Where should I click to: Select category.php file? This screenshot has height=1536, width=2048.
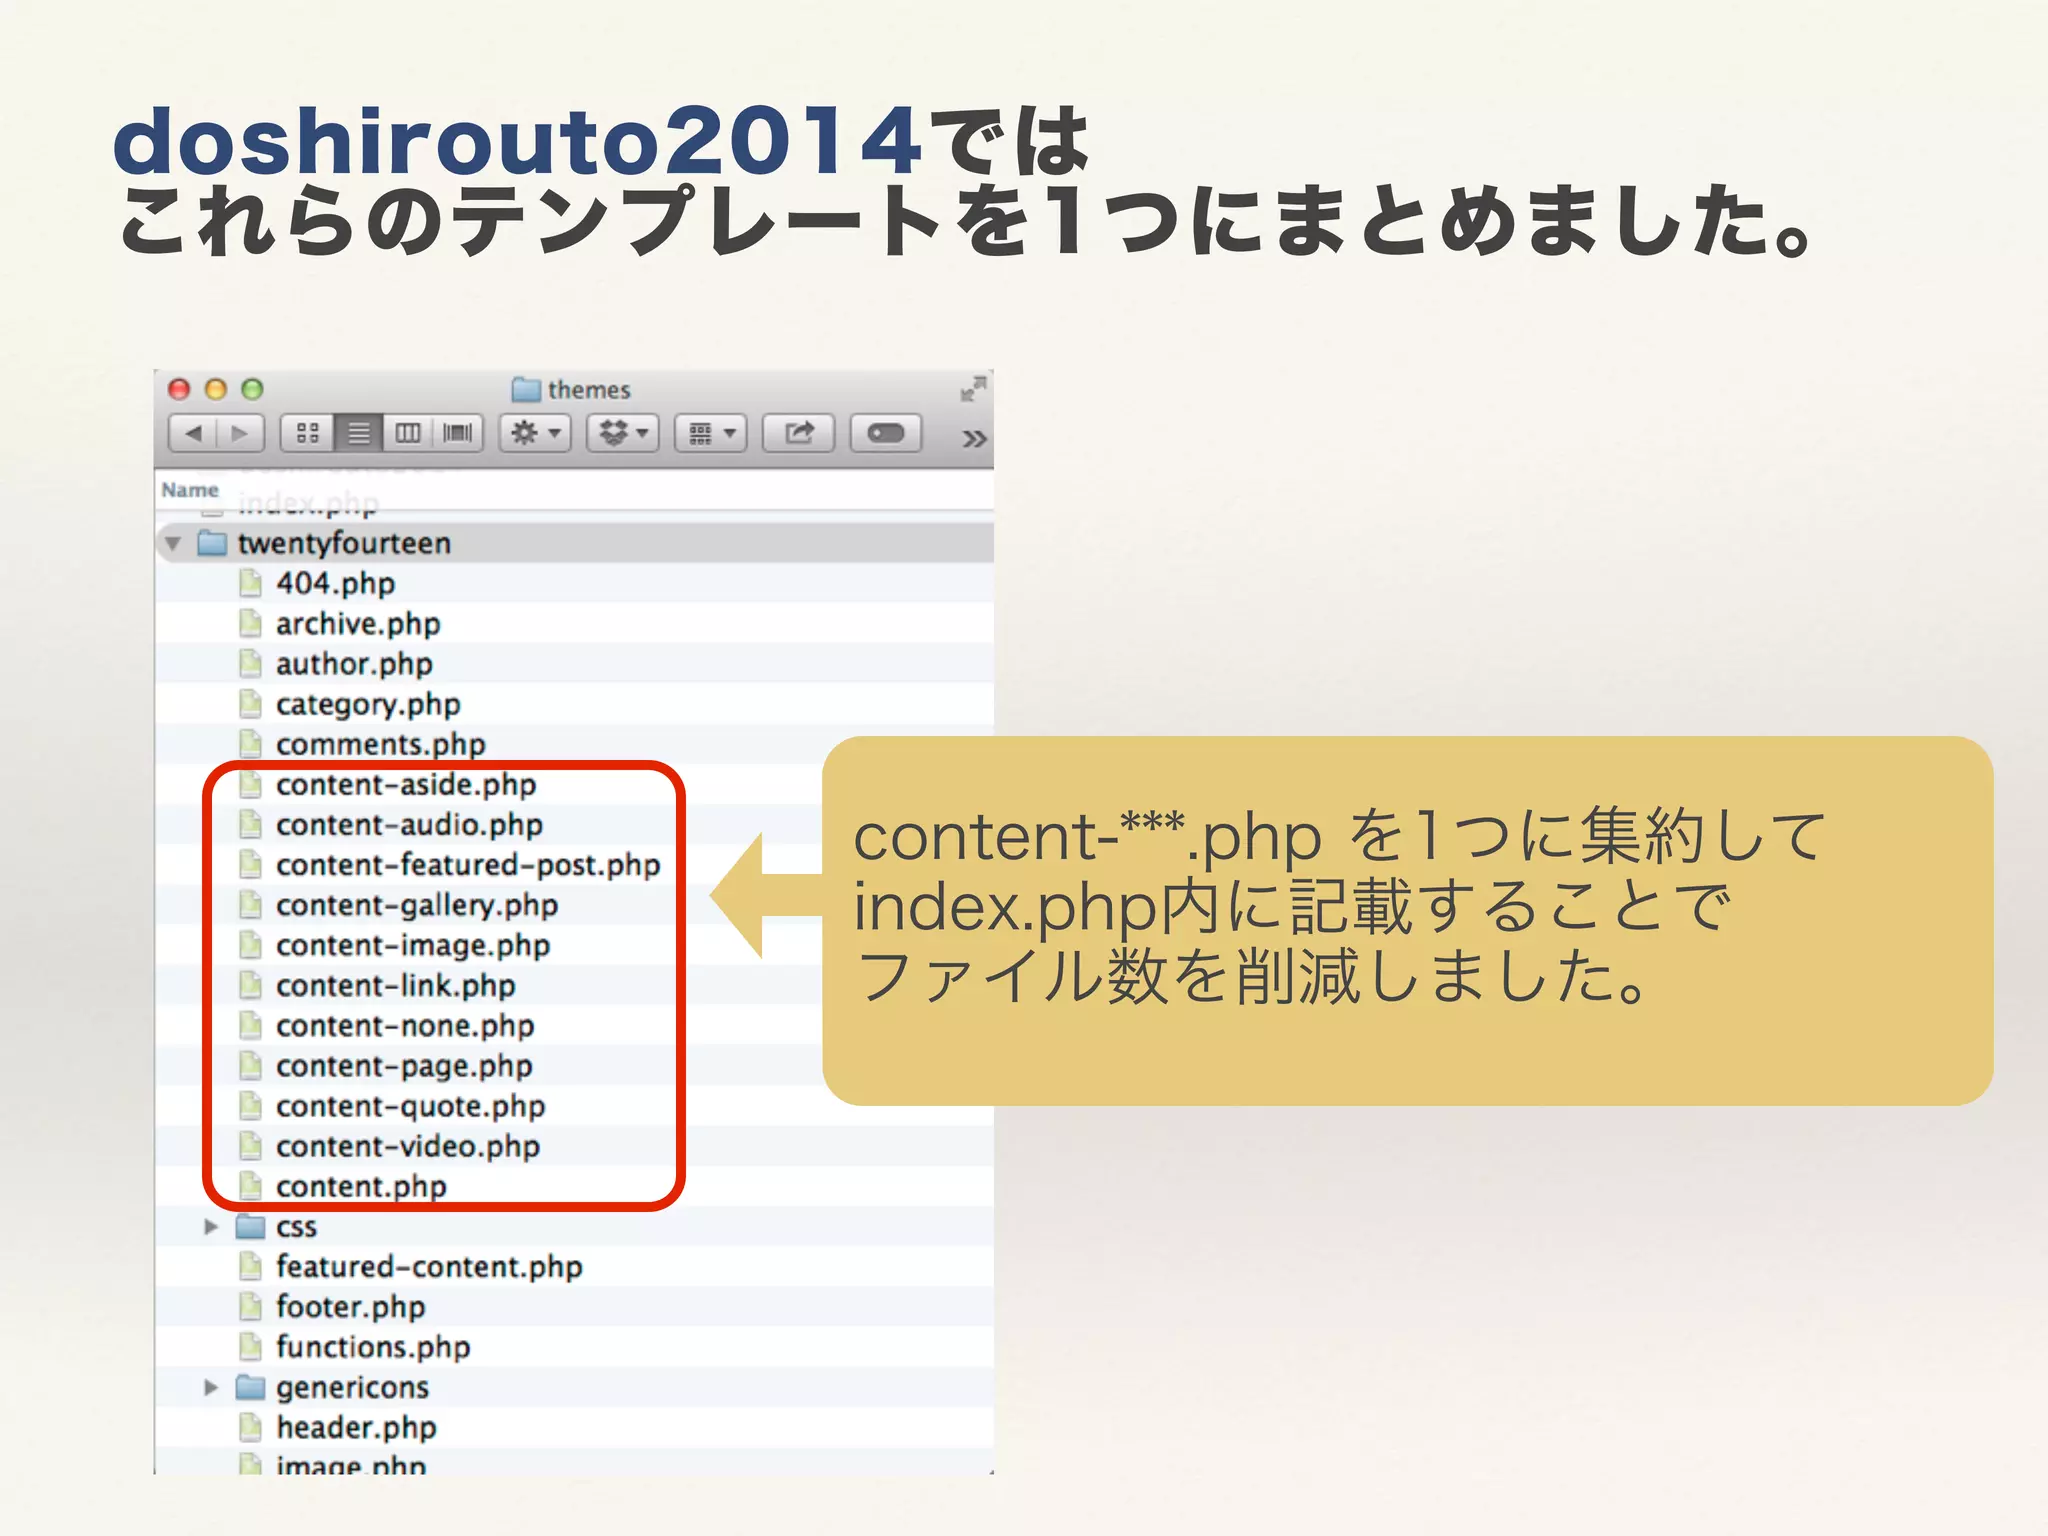coord(368,705)
